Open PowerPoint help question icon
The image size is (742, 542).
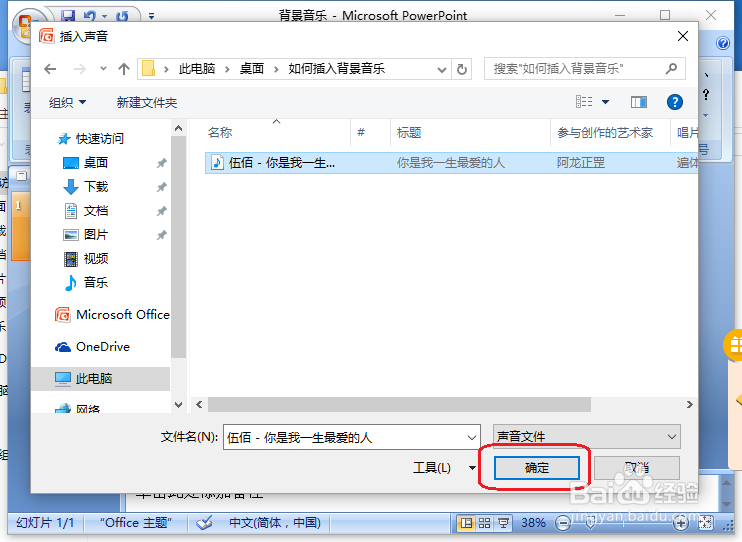tap(723, 44)
